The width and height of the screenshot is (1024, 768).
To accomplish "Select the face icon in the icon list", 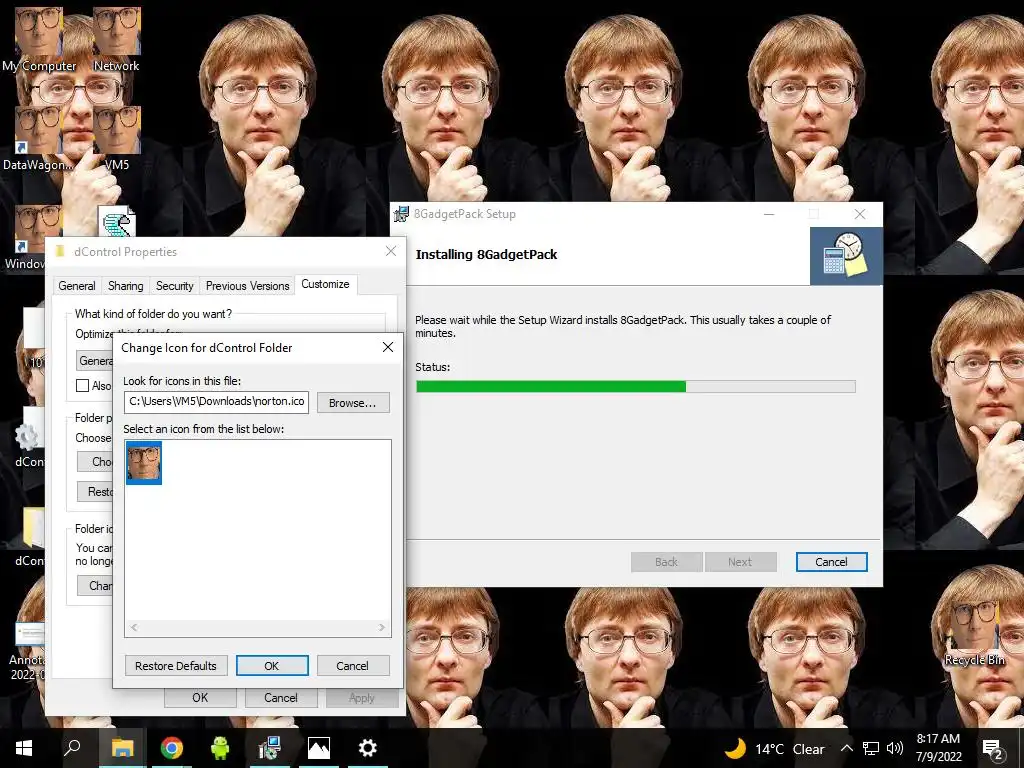I will pyautogui.click(x=144, y=463).
